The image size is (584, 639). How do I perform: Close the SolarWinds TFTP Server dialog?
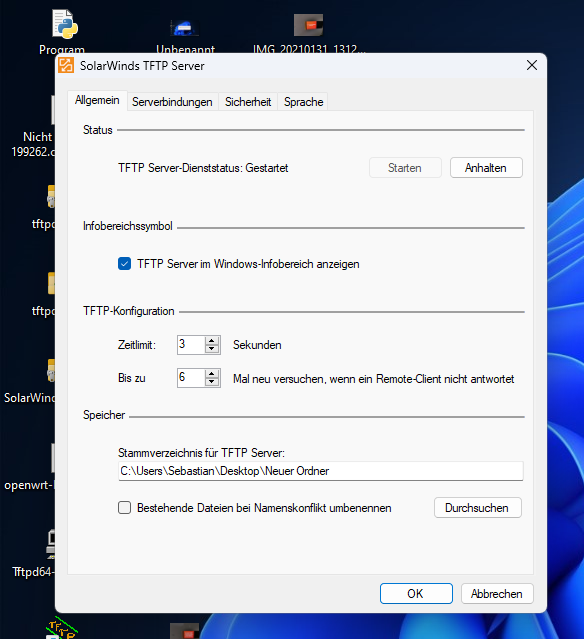pyautogui.click(x=532, y=65)
